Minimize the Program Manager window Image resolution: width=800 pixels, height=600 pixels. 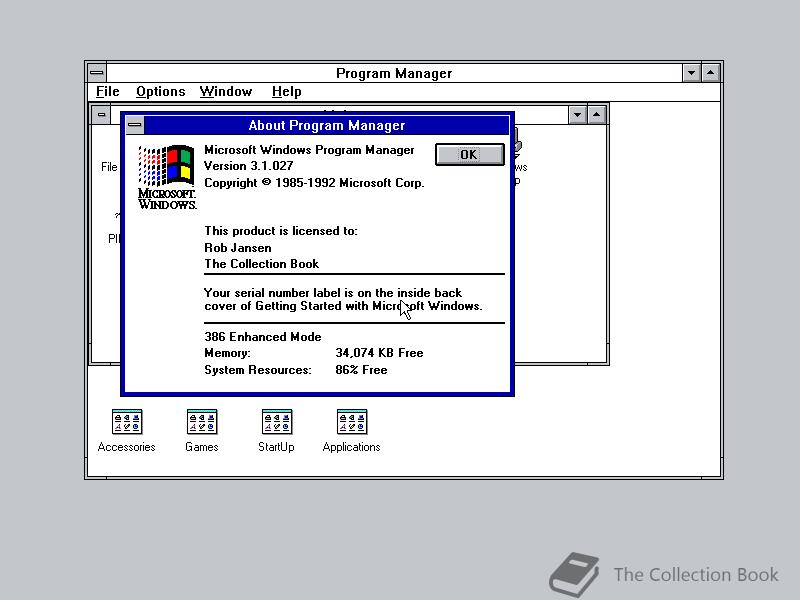[691, 73]
